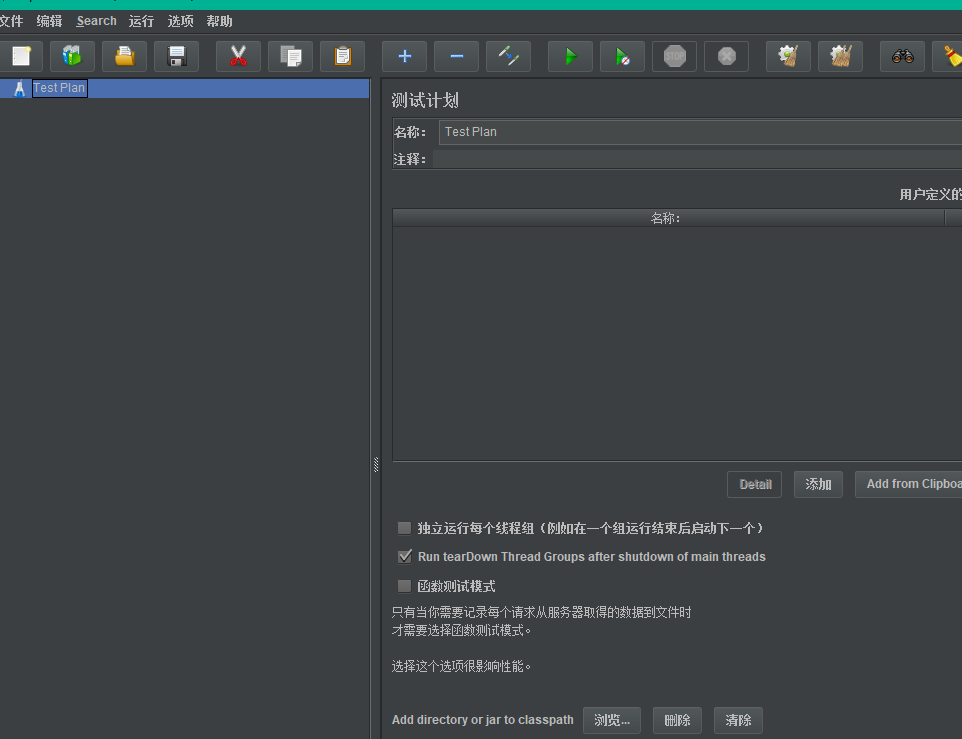Viewport: 962px width, 739px height.
Task: Click the 名称 column header in variables table
Action: click(668, 218)
